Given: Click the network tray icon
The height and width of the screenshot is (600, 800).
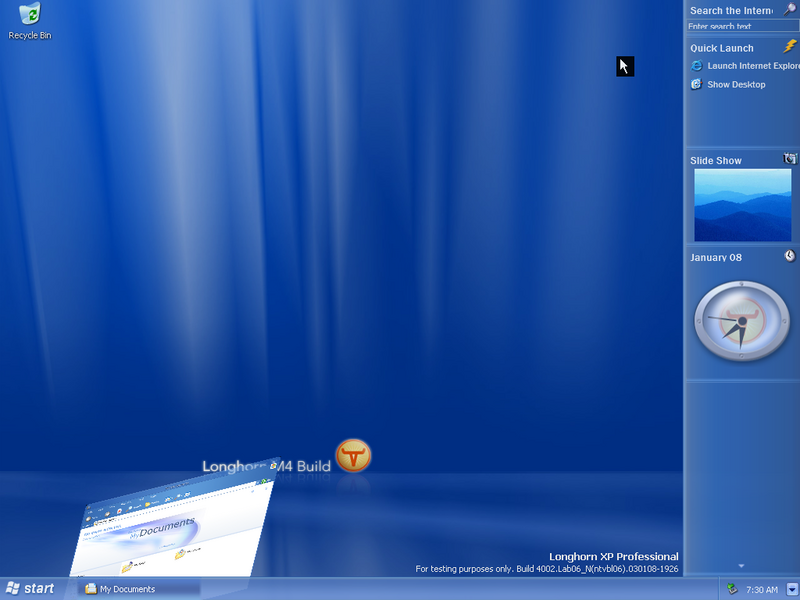Looking at the screenshot, I should 732,589.
